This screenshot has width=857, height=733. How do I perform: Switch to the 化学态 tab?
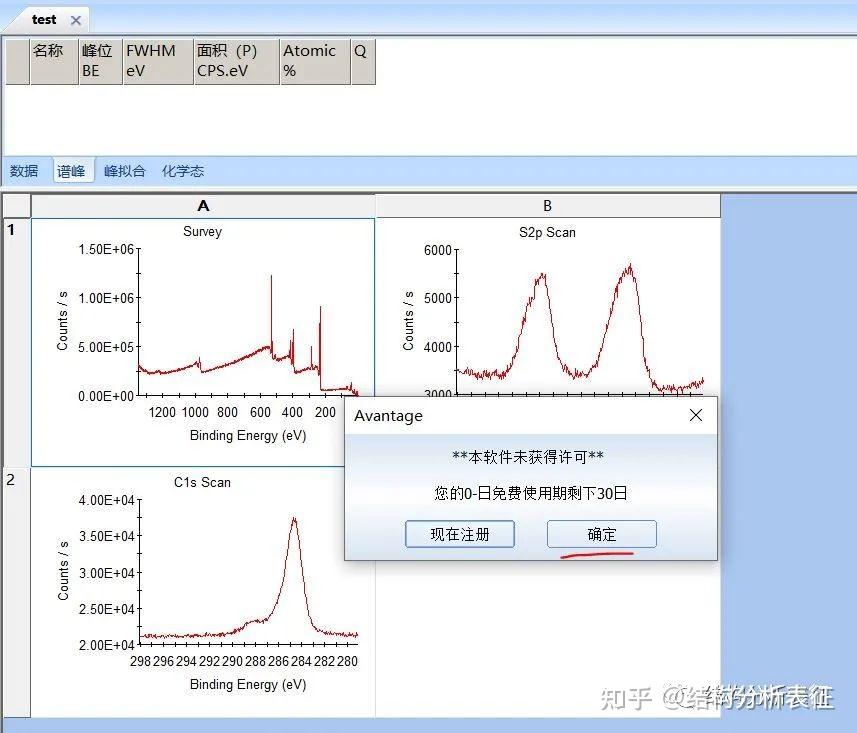pyautogui.click(x=183, y=170)
